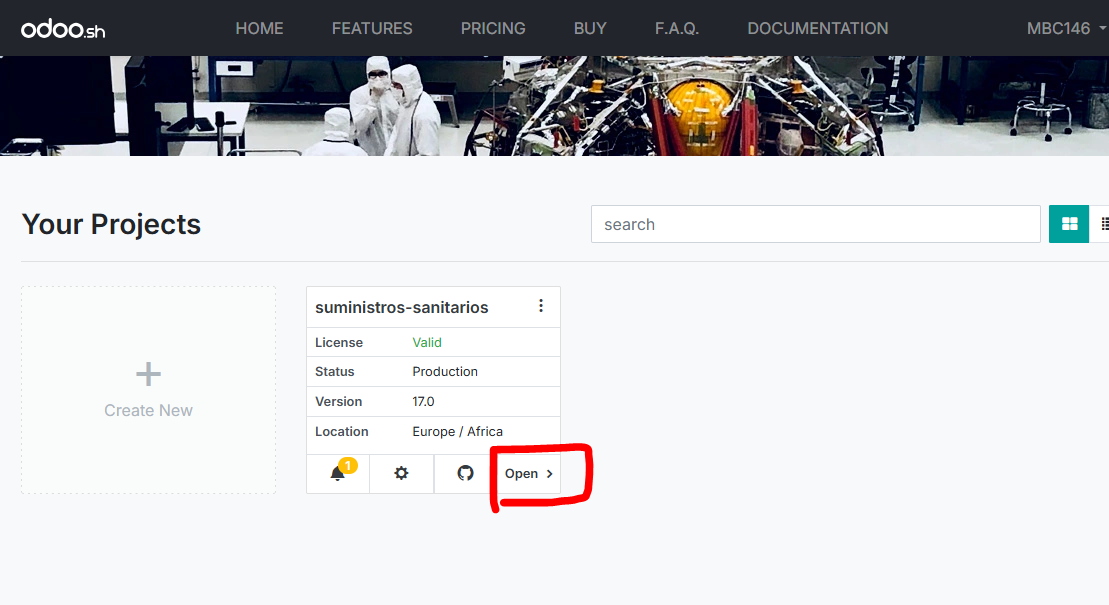Screen dimensions: 1109x605
Task: Click the odoo.sh logo
Action: (63, 29)
